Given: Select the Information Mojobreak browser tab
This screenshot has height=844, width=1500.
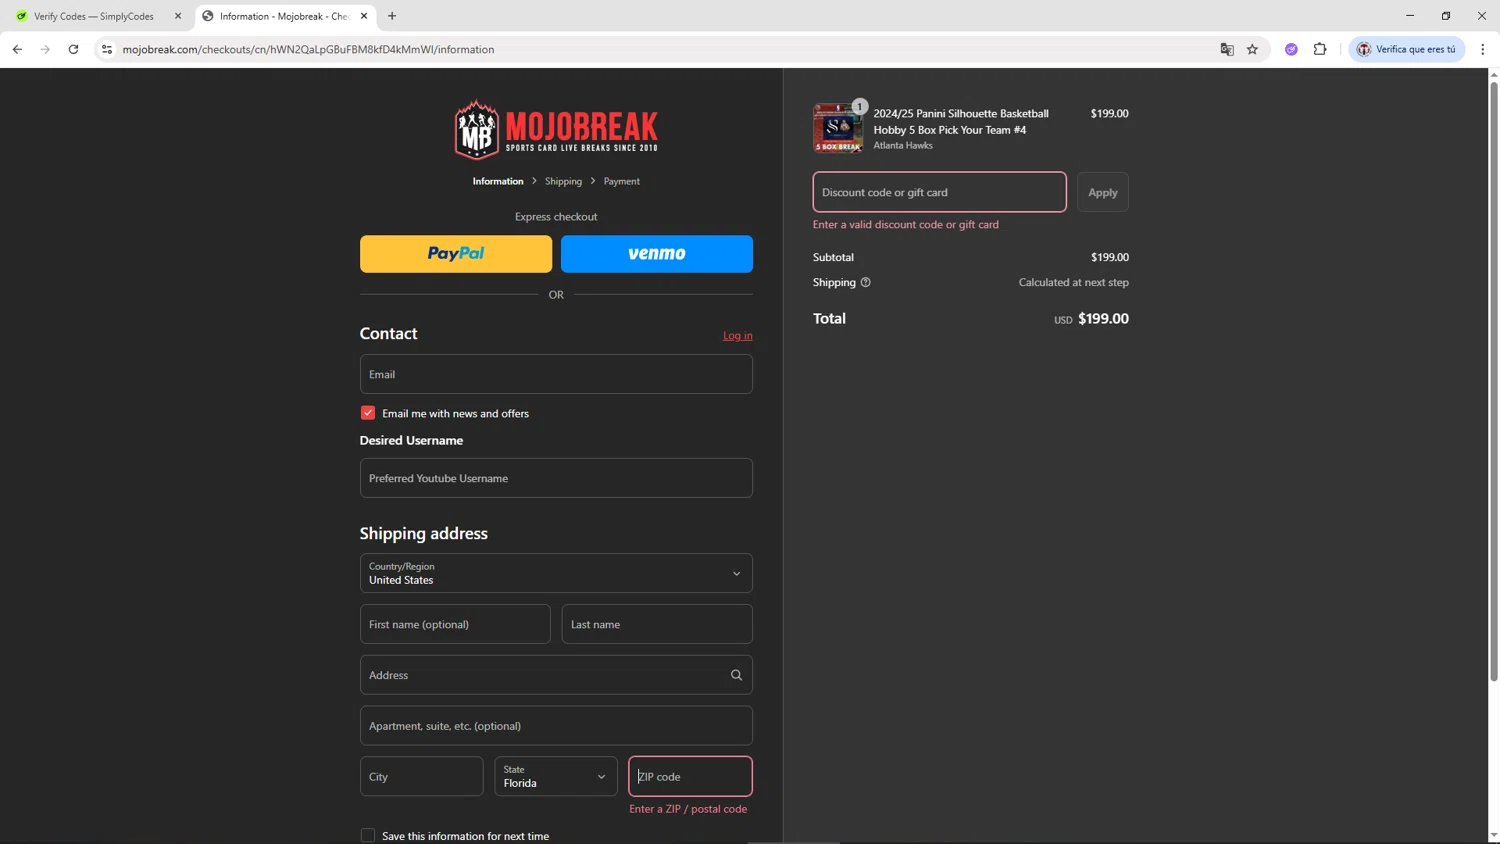Looking at the screenshot, I should [x=285, y=16].
